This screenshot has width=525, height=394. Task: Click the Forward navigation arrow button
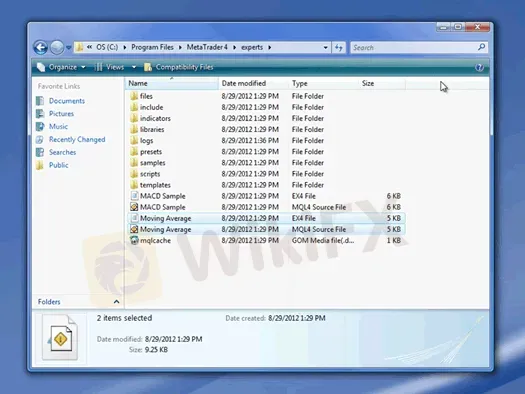click(x=57, y=48)
